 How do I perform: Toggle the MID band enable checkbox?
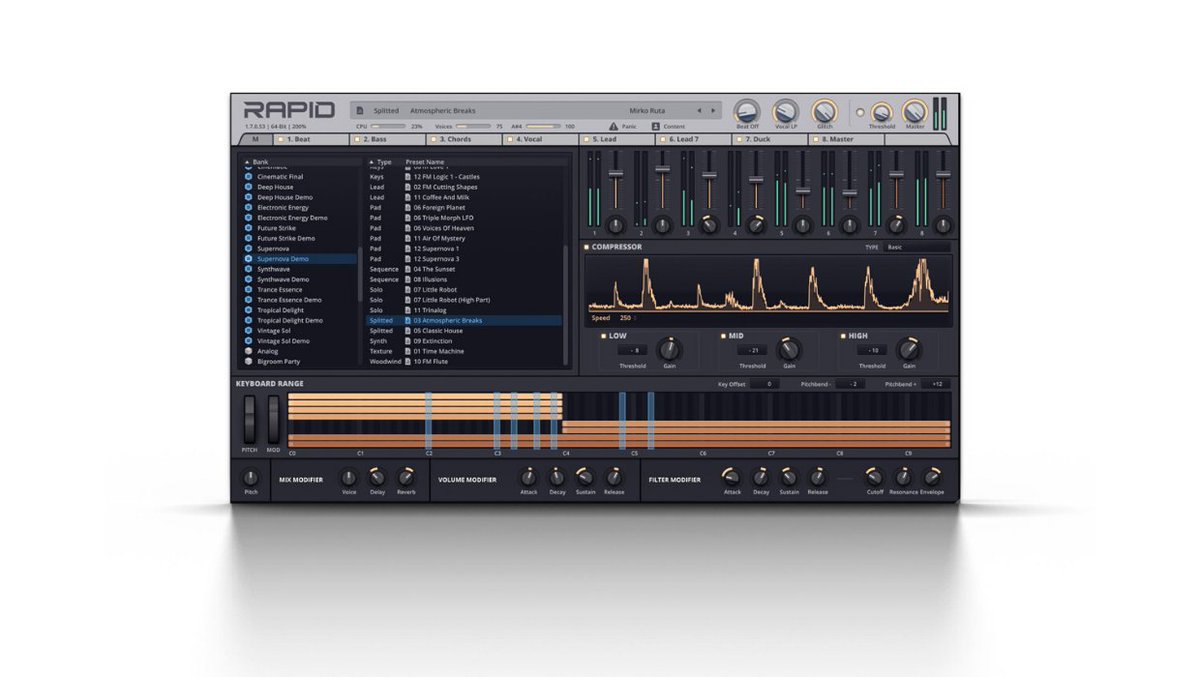coord(723,336)
